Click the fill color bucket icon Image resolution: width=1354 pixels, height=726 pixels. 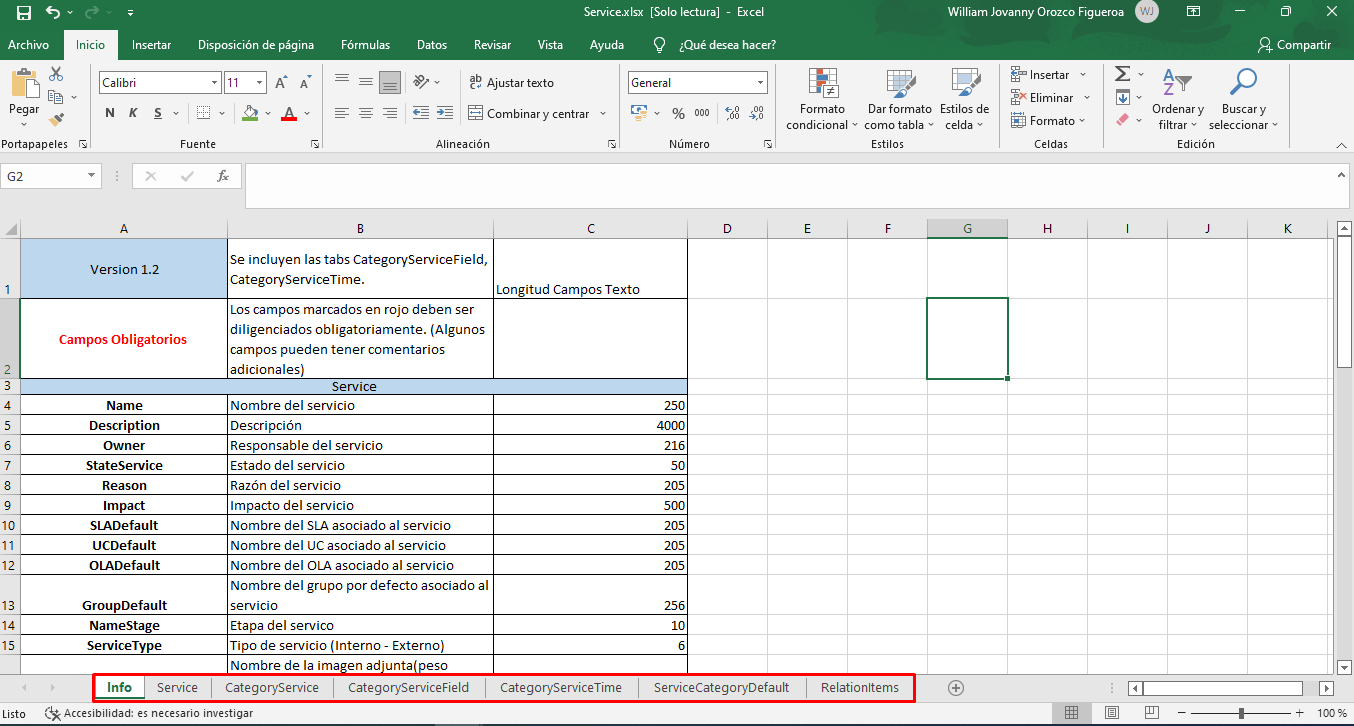[x=250, y=113]
